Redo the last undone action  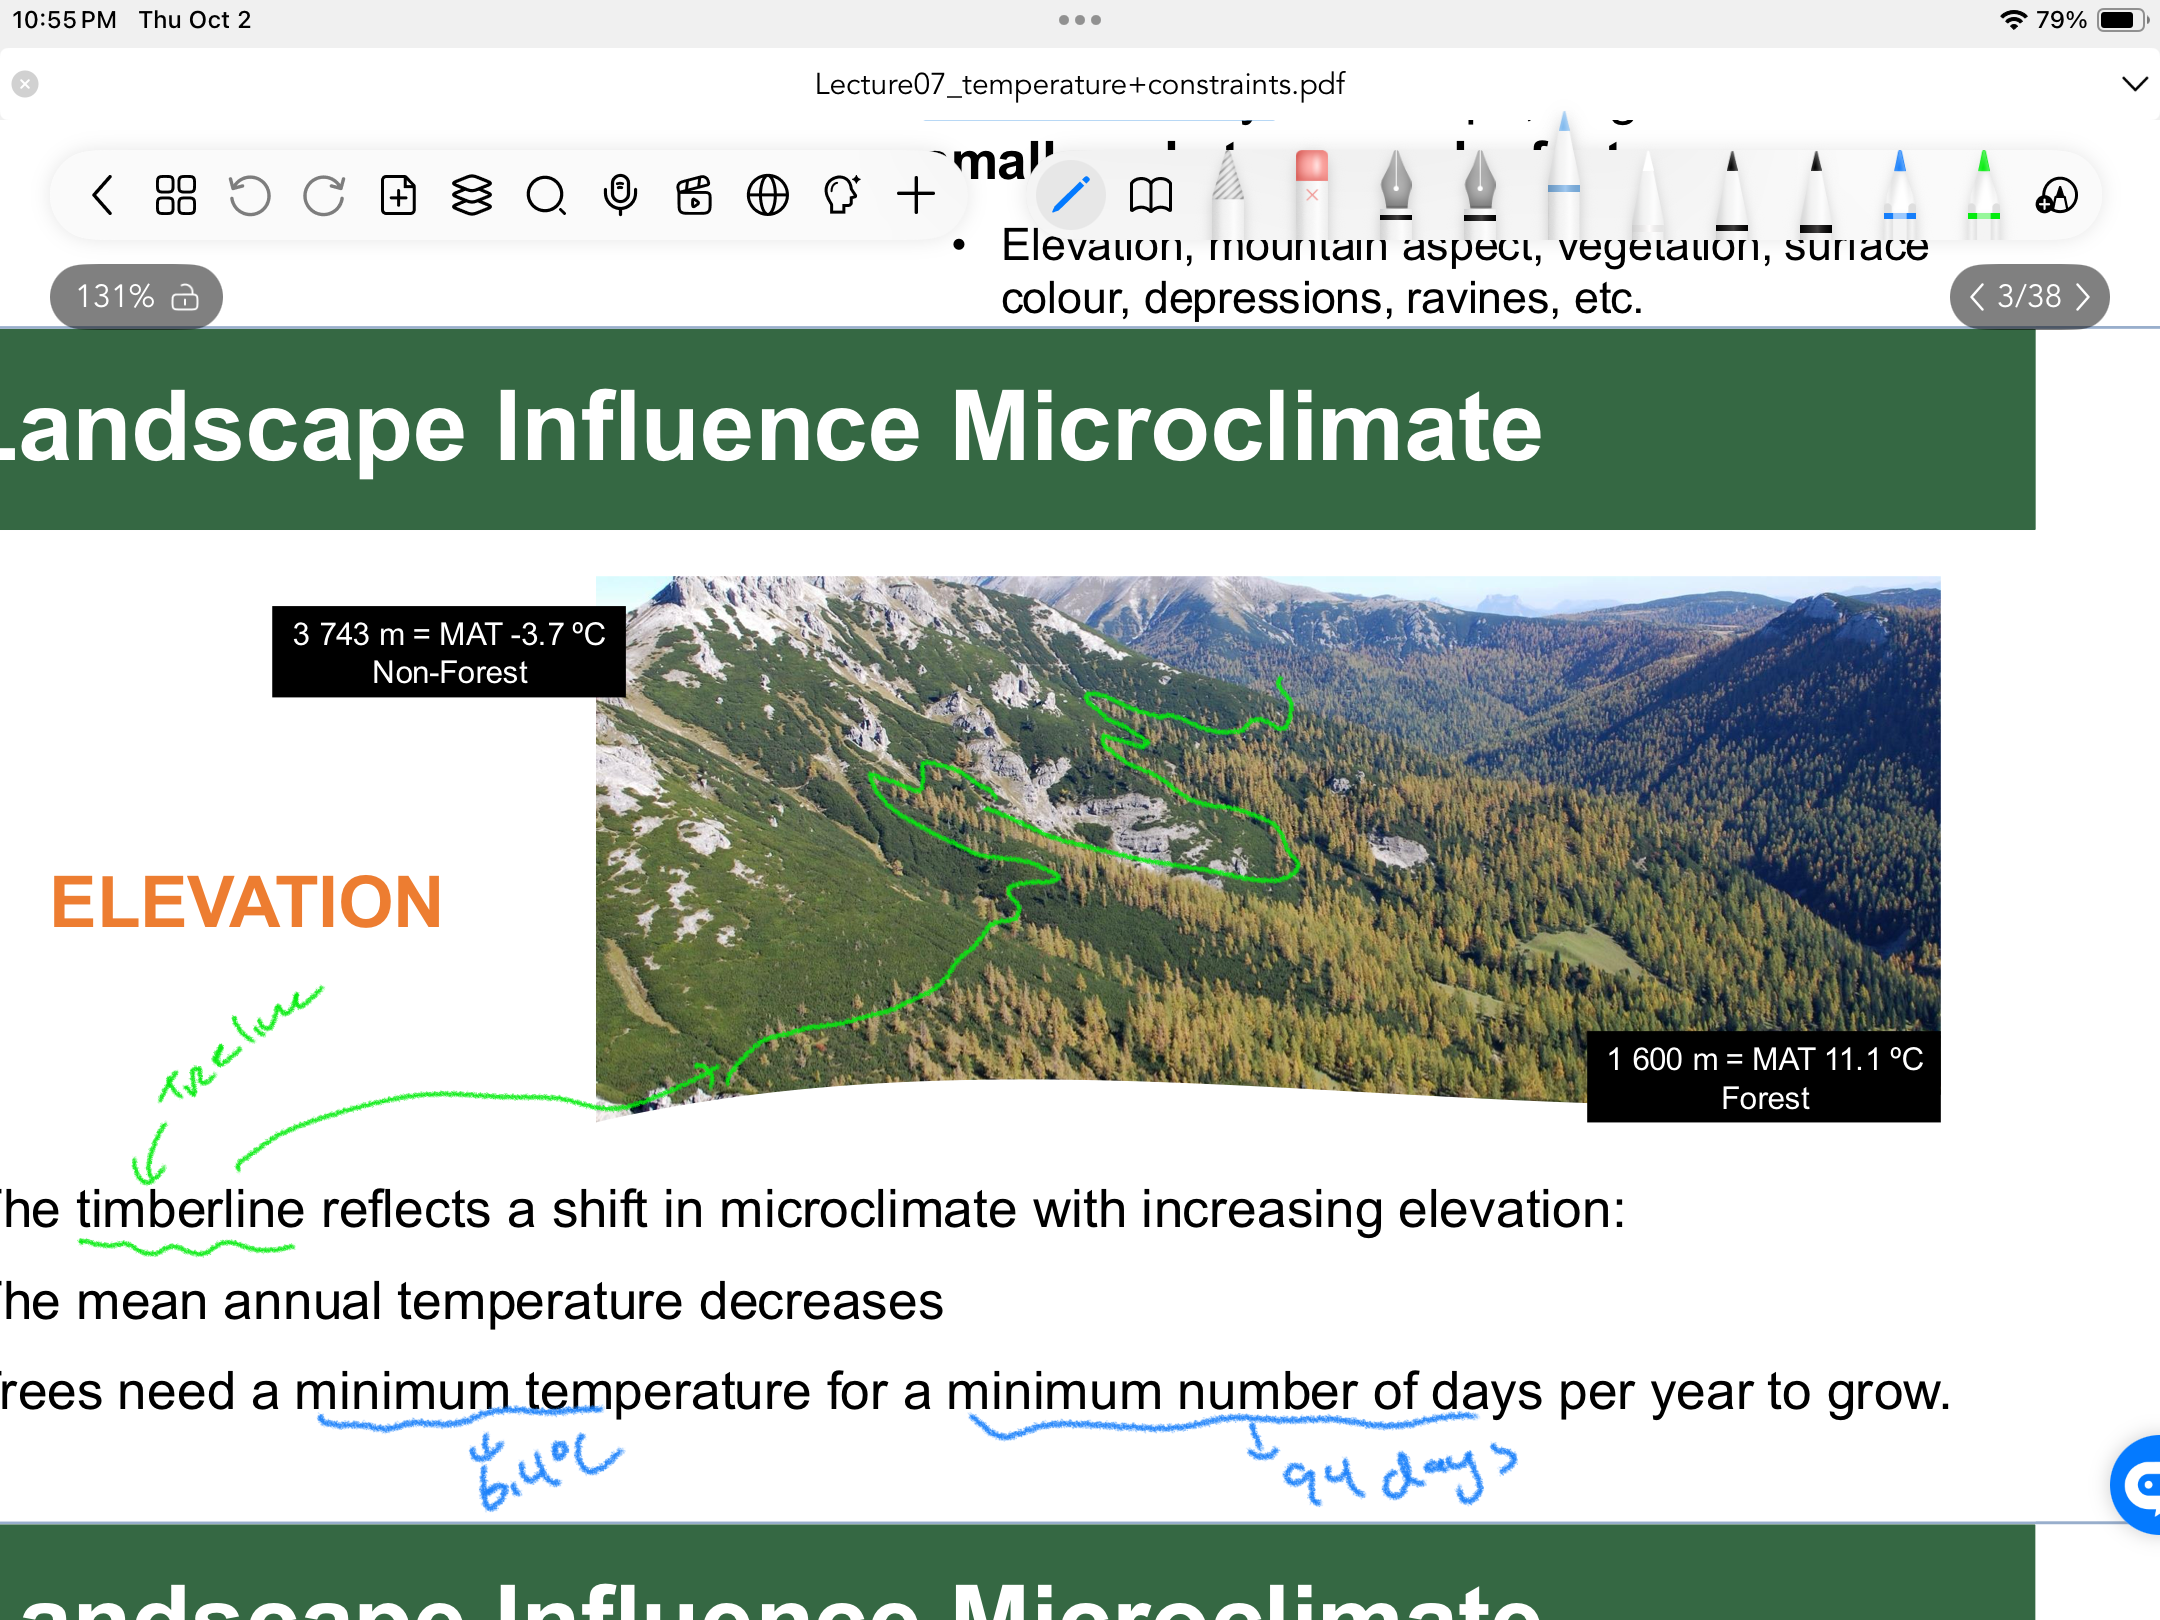[x=323, y=195]
